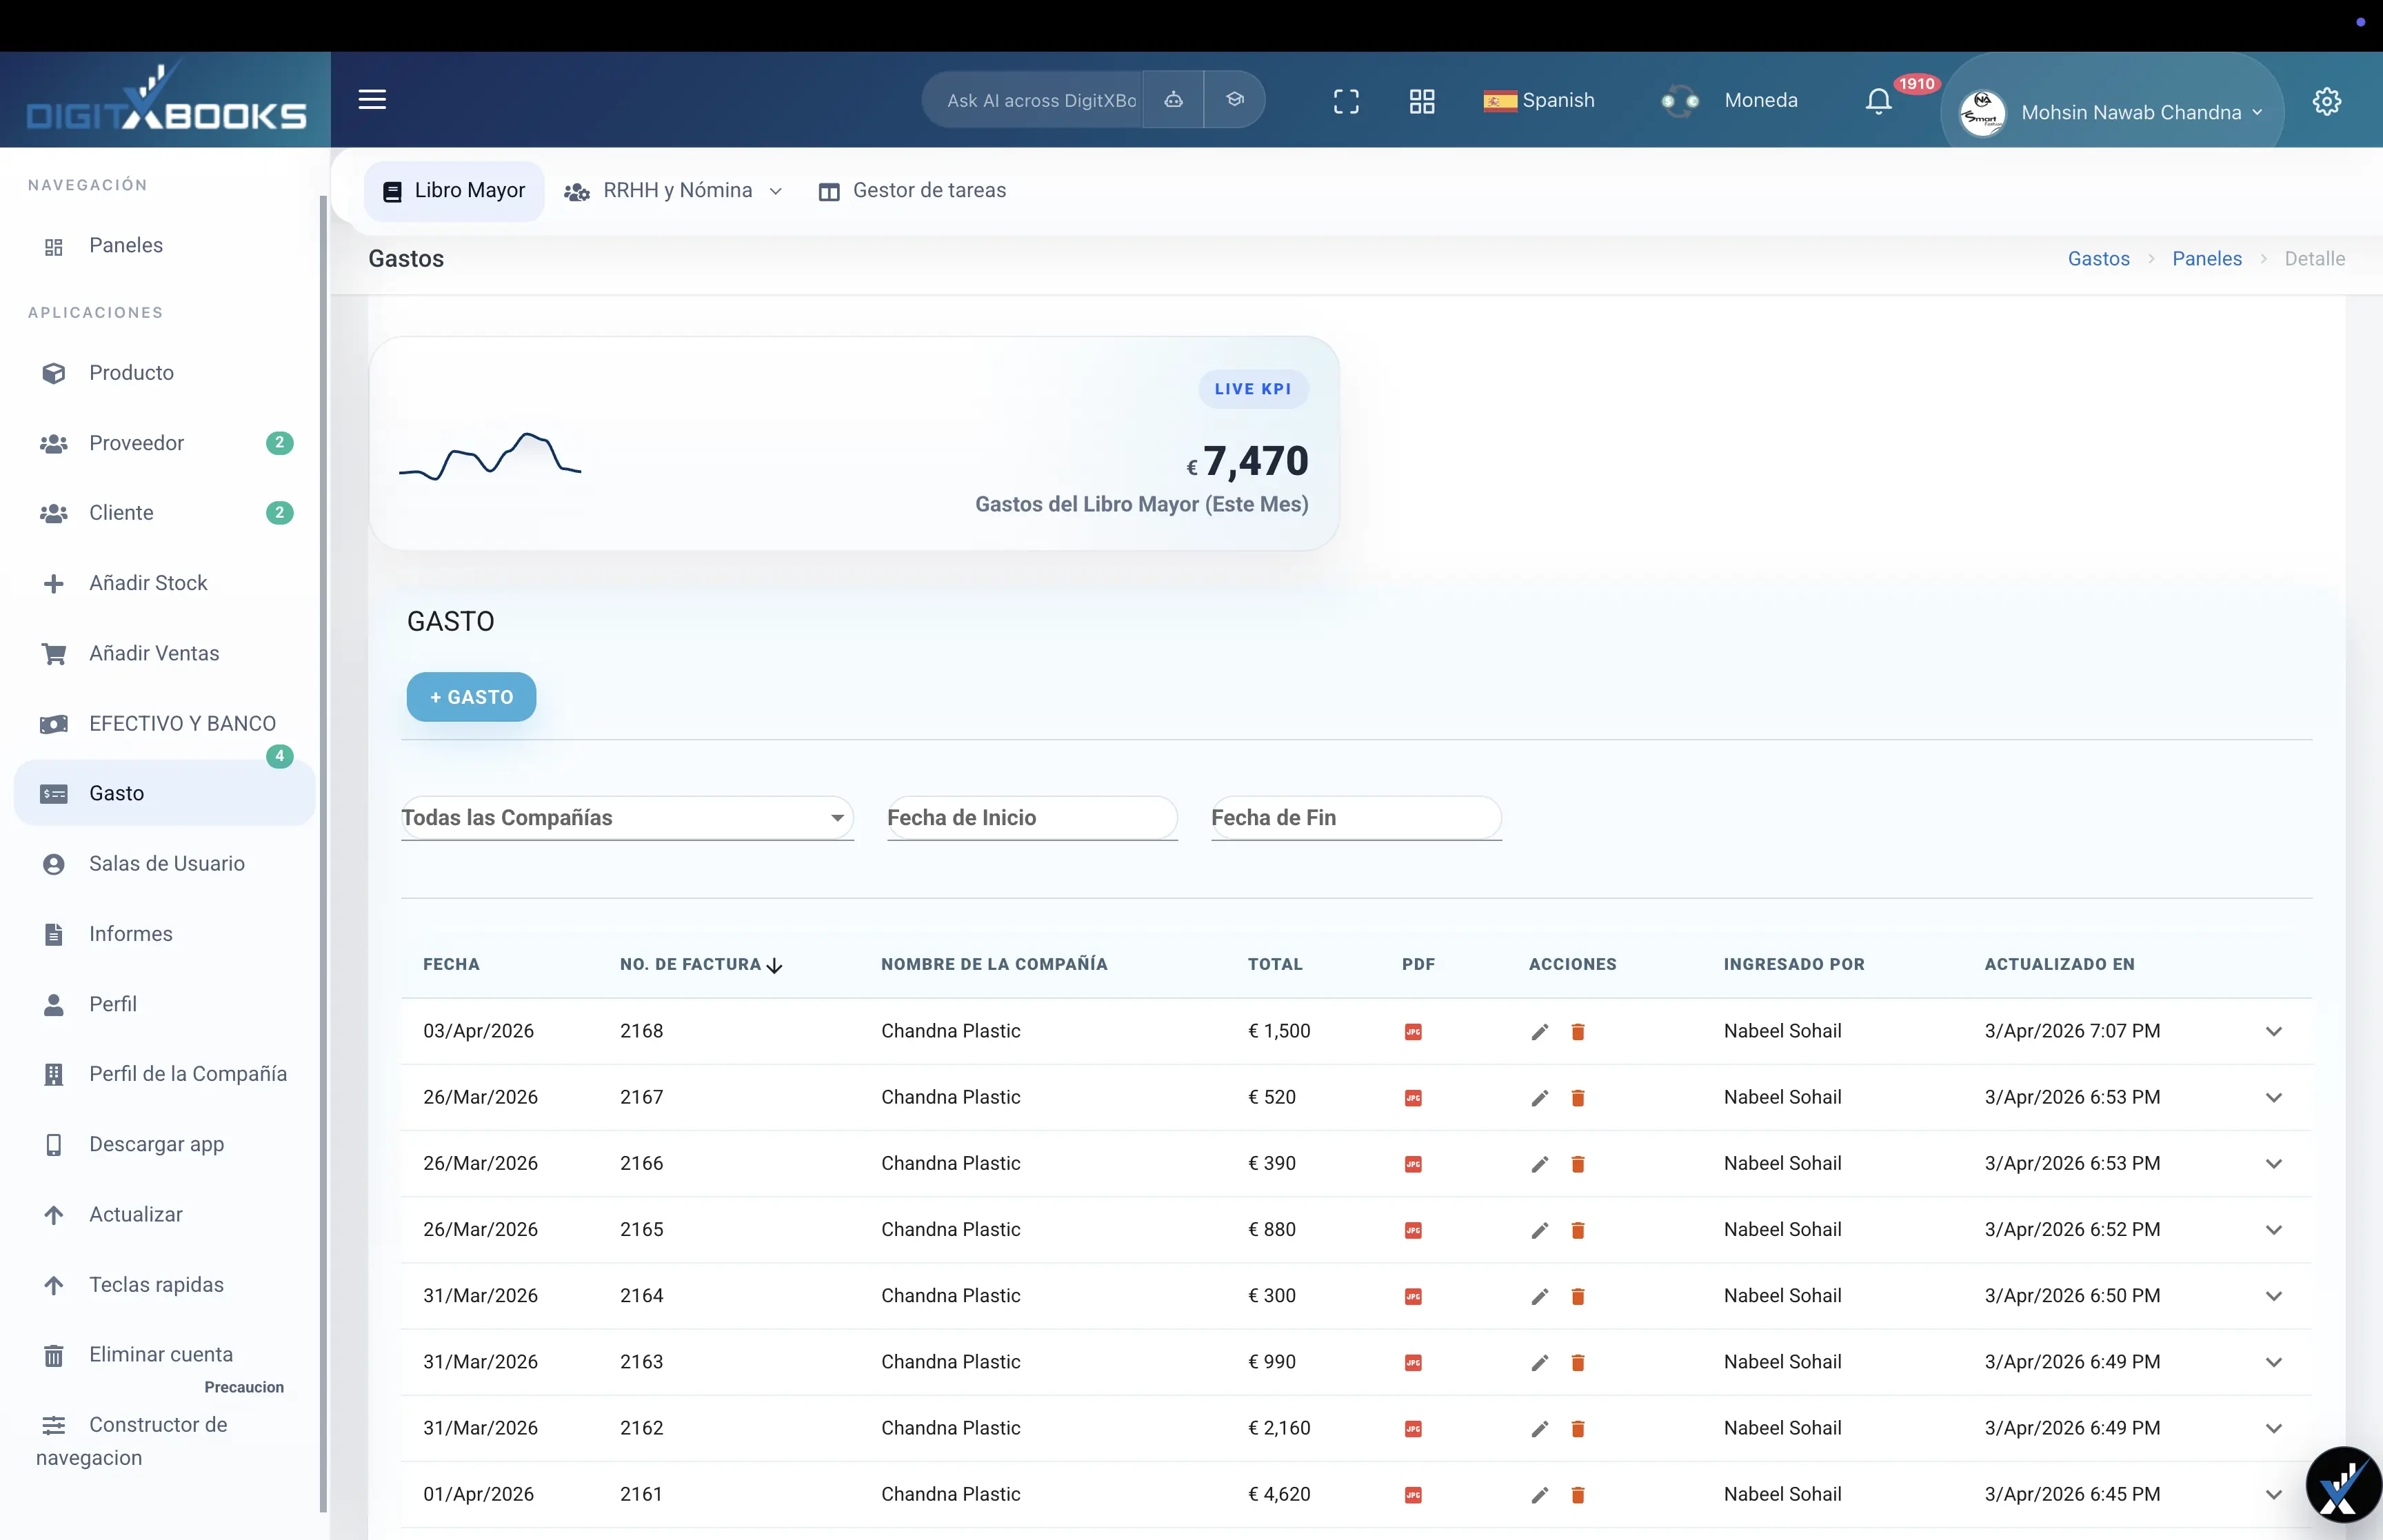Expand the row details for invoice 2168
Screen dimensions: 2383x1540
click(2274, 1031)
